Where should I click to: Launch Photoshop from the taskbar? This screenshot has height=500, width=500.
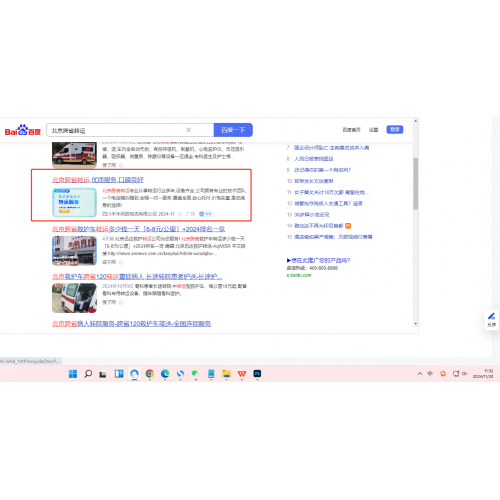click(x=257, y=374)
